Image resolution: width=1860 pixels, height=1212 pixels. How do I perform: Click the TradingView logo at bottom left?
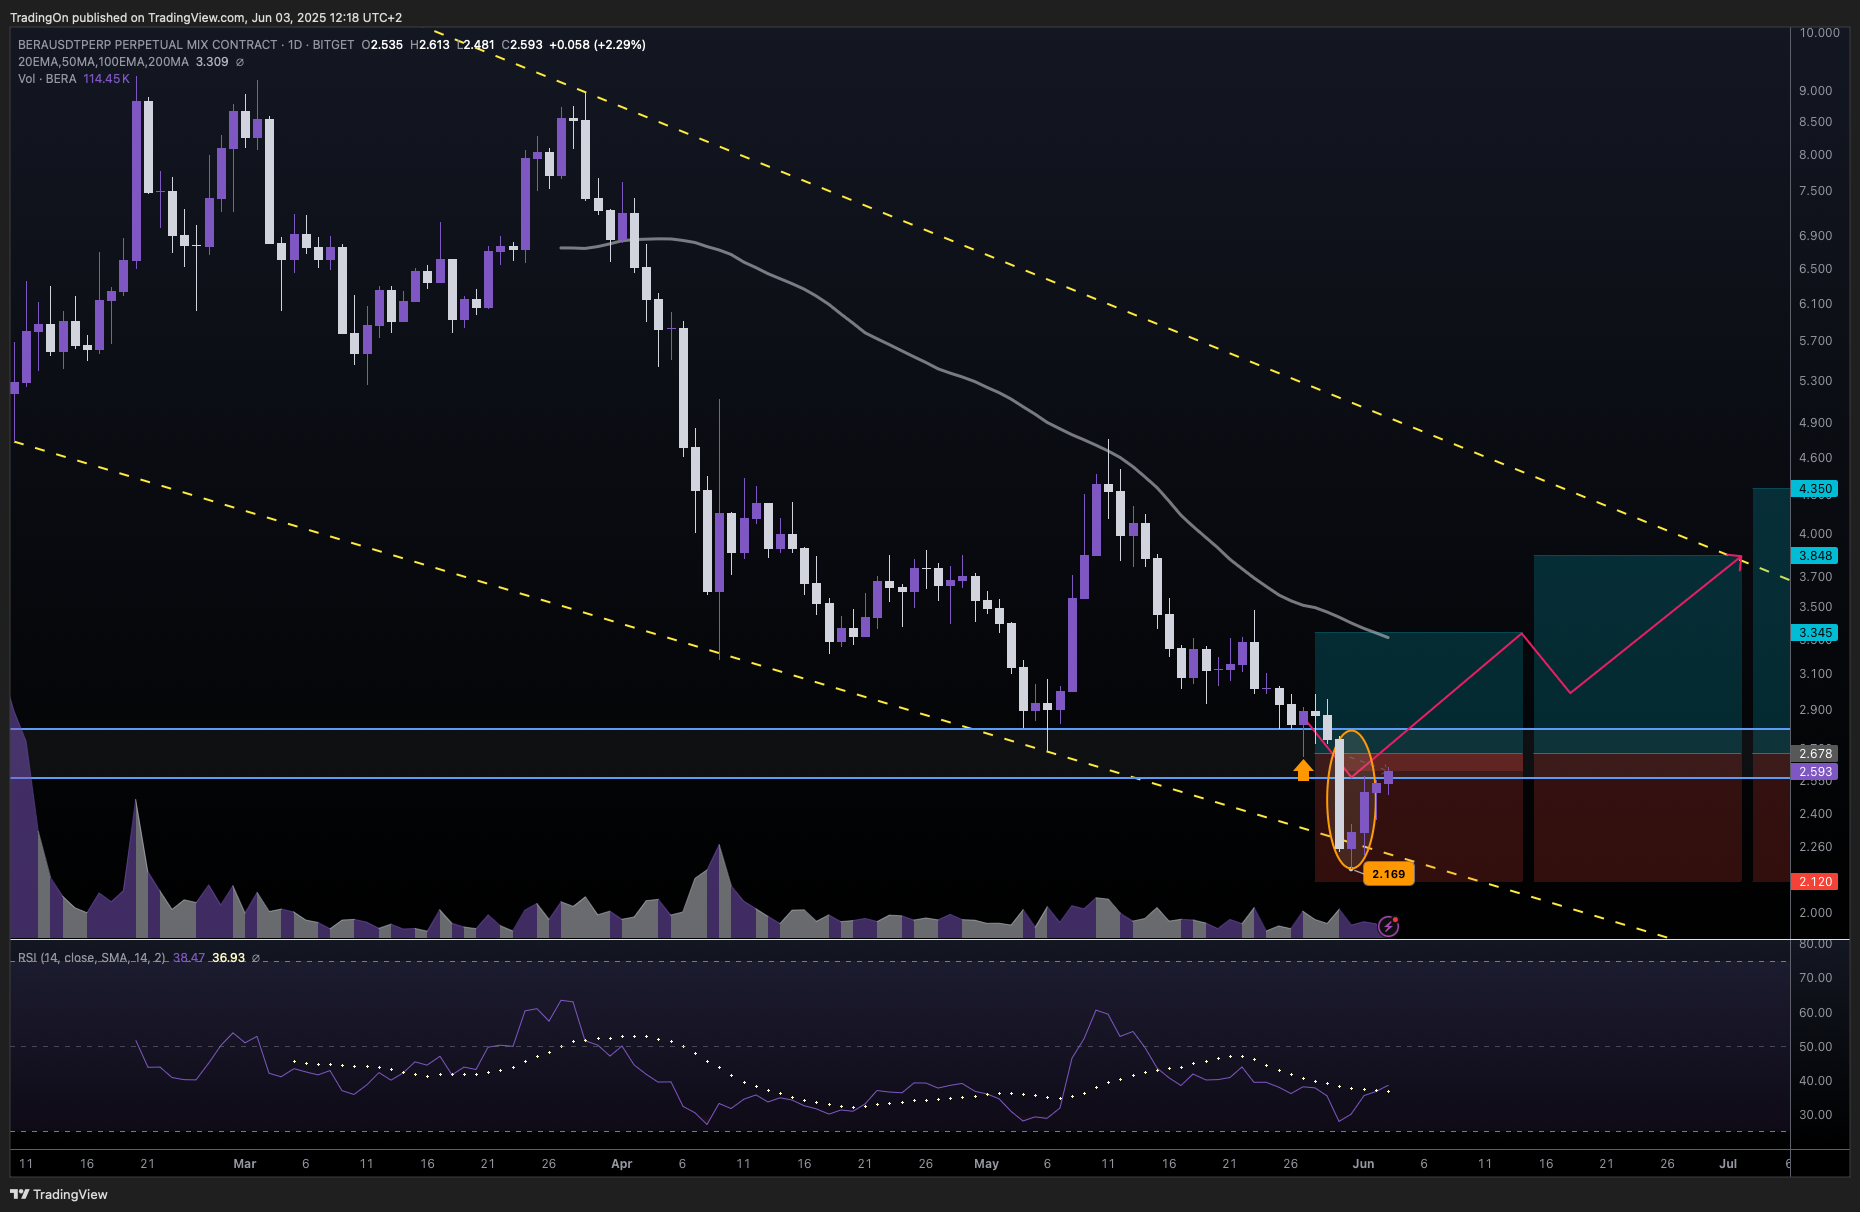coord(59,1194)
